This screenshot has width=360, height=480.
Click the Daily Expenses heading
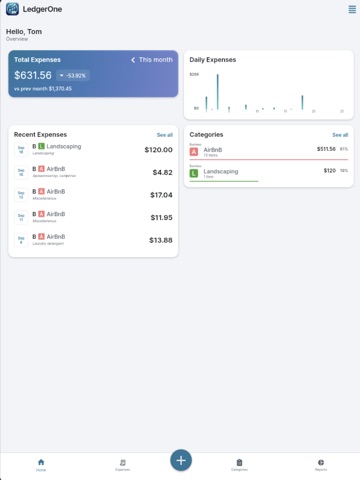click(x=213, y=60)
